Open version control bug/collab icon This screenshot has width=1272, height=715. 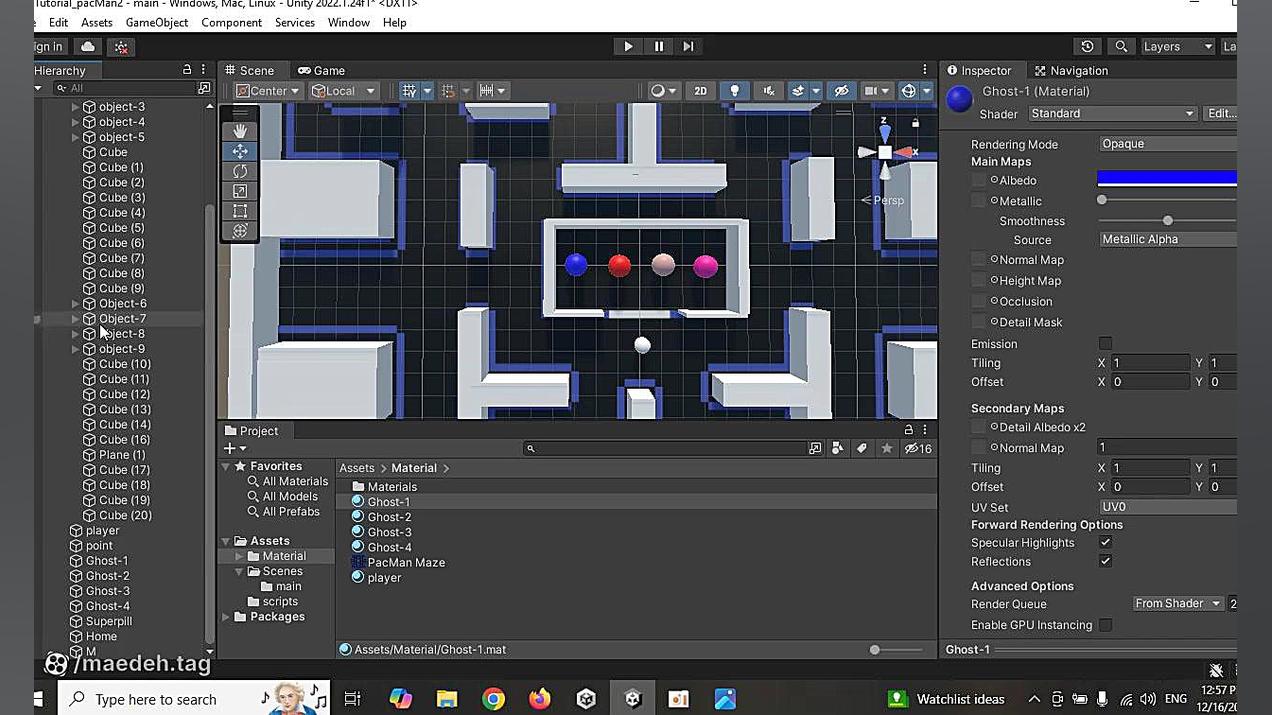point(121,47)
